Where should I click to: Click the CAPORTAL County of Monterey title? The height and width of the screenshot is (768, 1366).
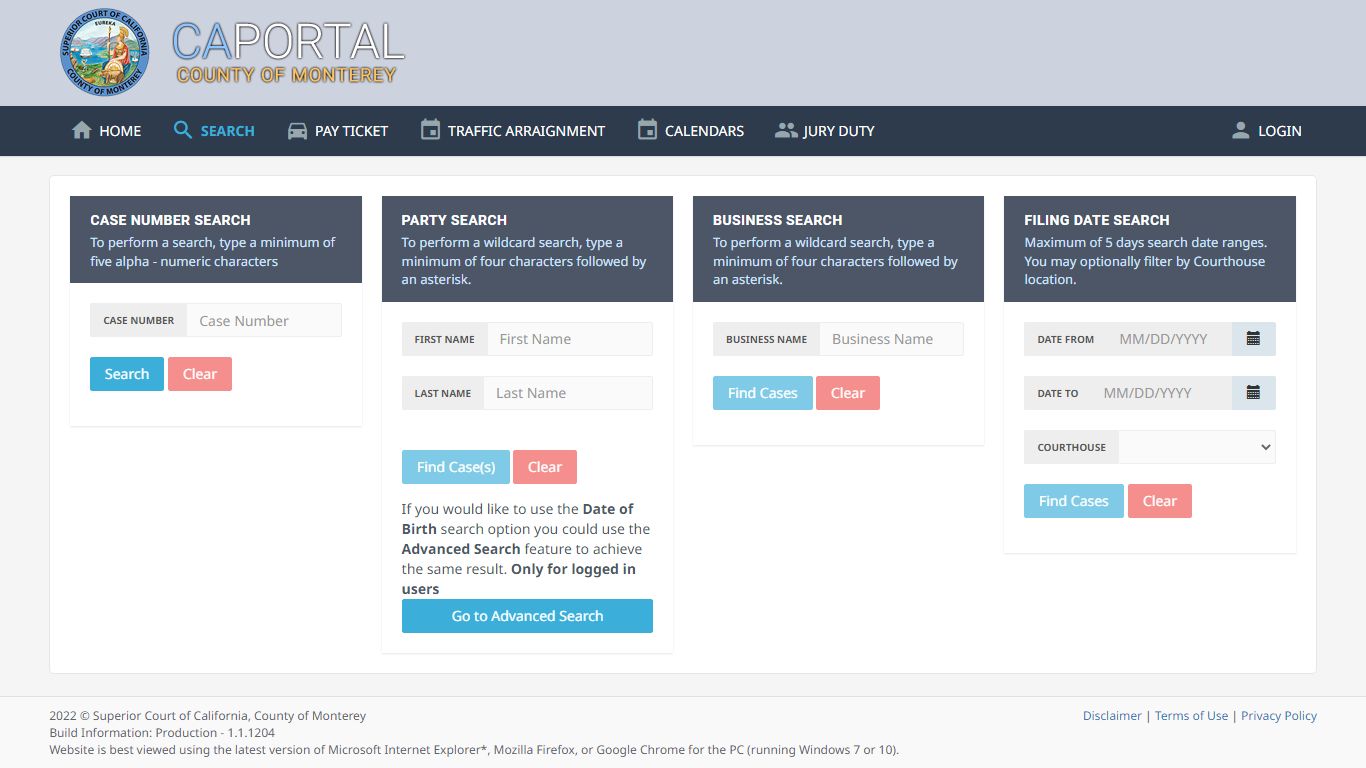click(x=288, y=53)
